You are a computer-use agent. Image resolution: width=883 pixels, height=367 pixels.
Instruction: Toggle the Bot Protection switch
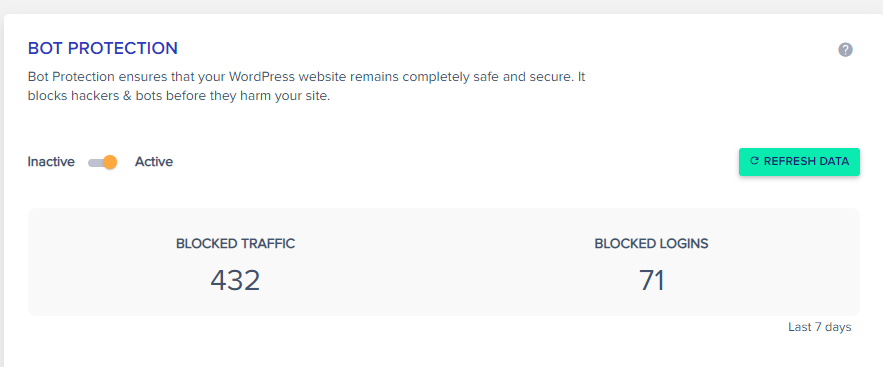coord(102,162)
